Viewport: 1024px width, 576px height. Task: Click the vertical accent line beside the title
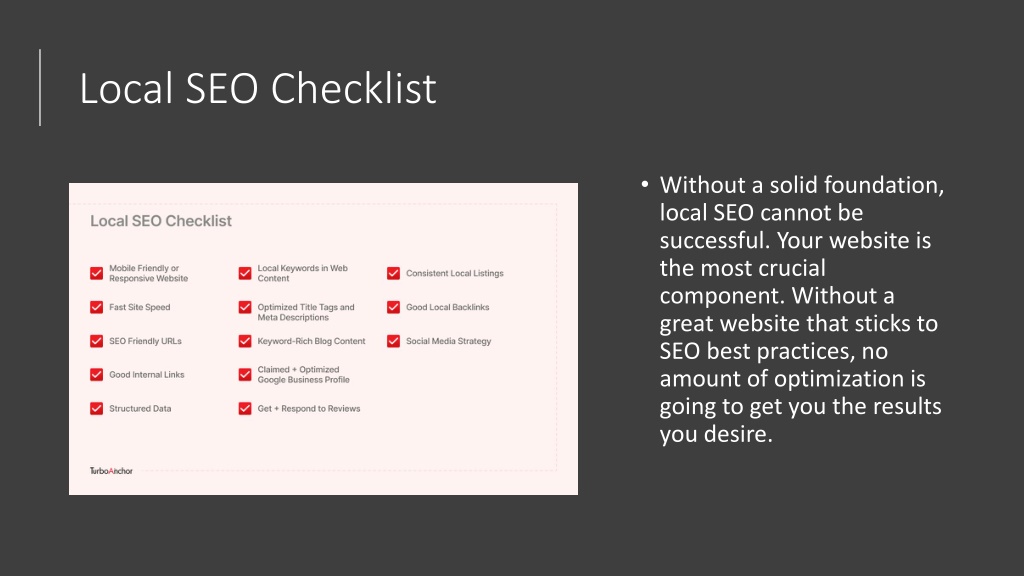click(40, 88)
